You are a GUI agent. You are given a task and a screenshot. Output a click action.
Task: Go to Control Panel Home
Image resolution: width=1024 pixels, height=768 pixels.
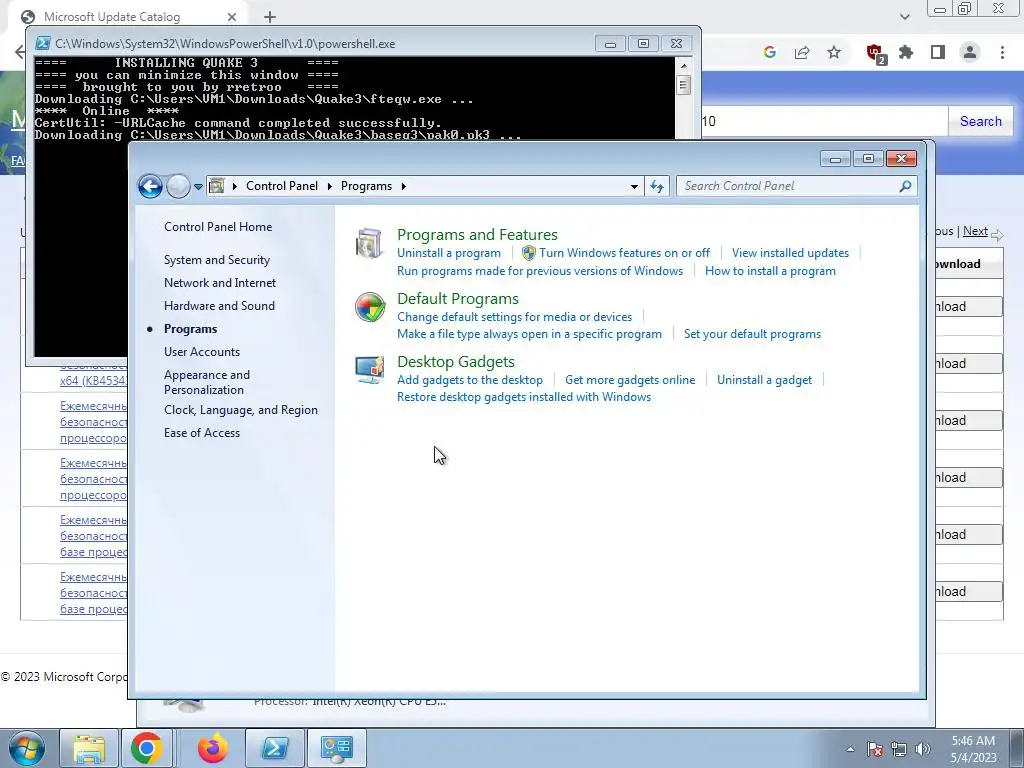tap(218, 227)
